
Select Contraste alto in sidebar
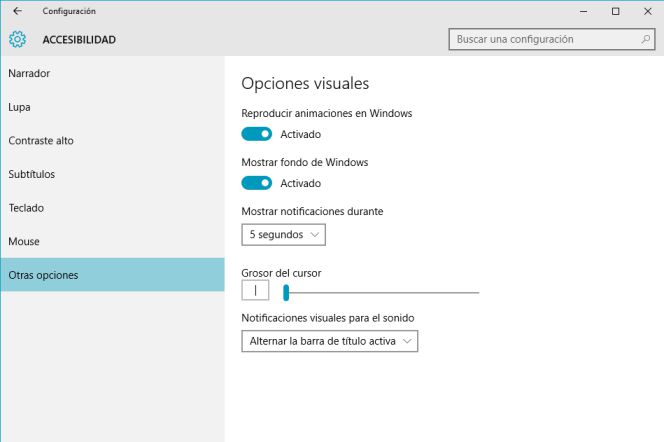(112, 141)
